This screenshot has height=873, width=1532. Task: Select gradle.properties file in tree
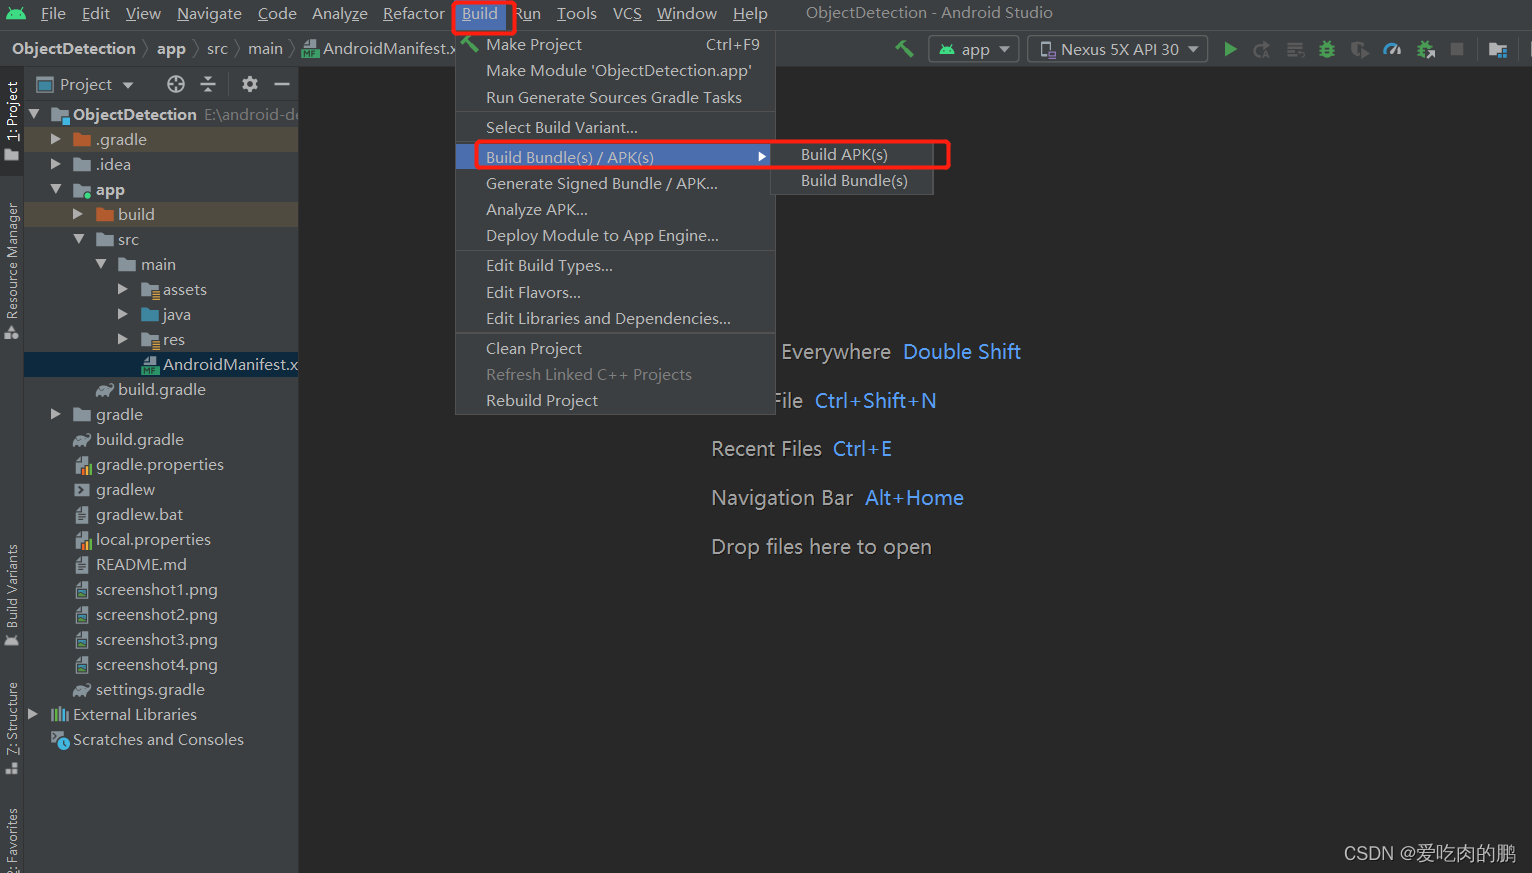click(x=161, y=464)
